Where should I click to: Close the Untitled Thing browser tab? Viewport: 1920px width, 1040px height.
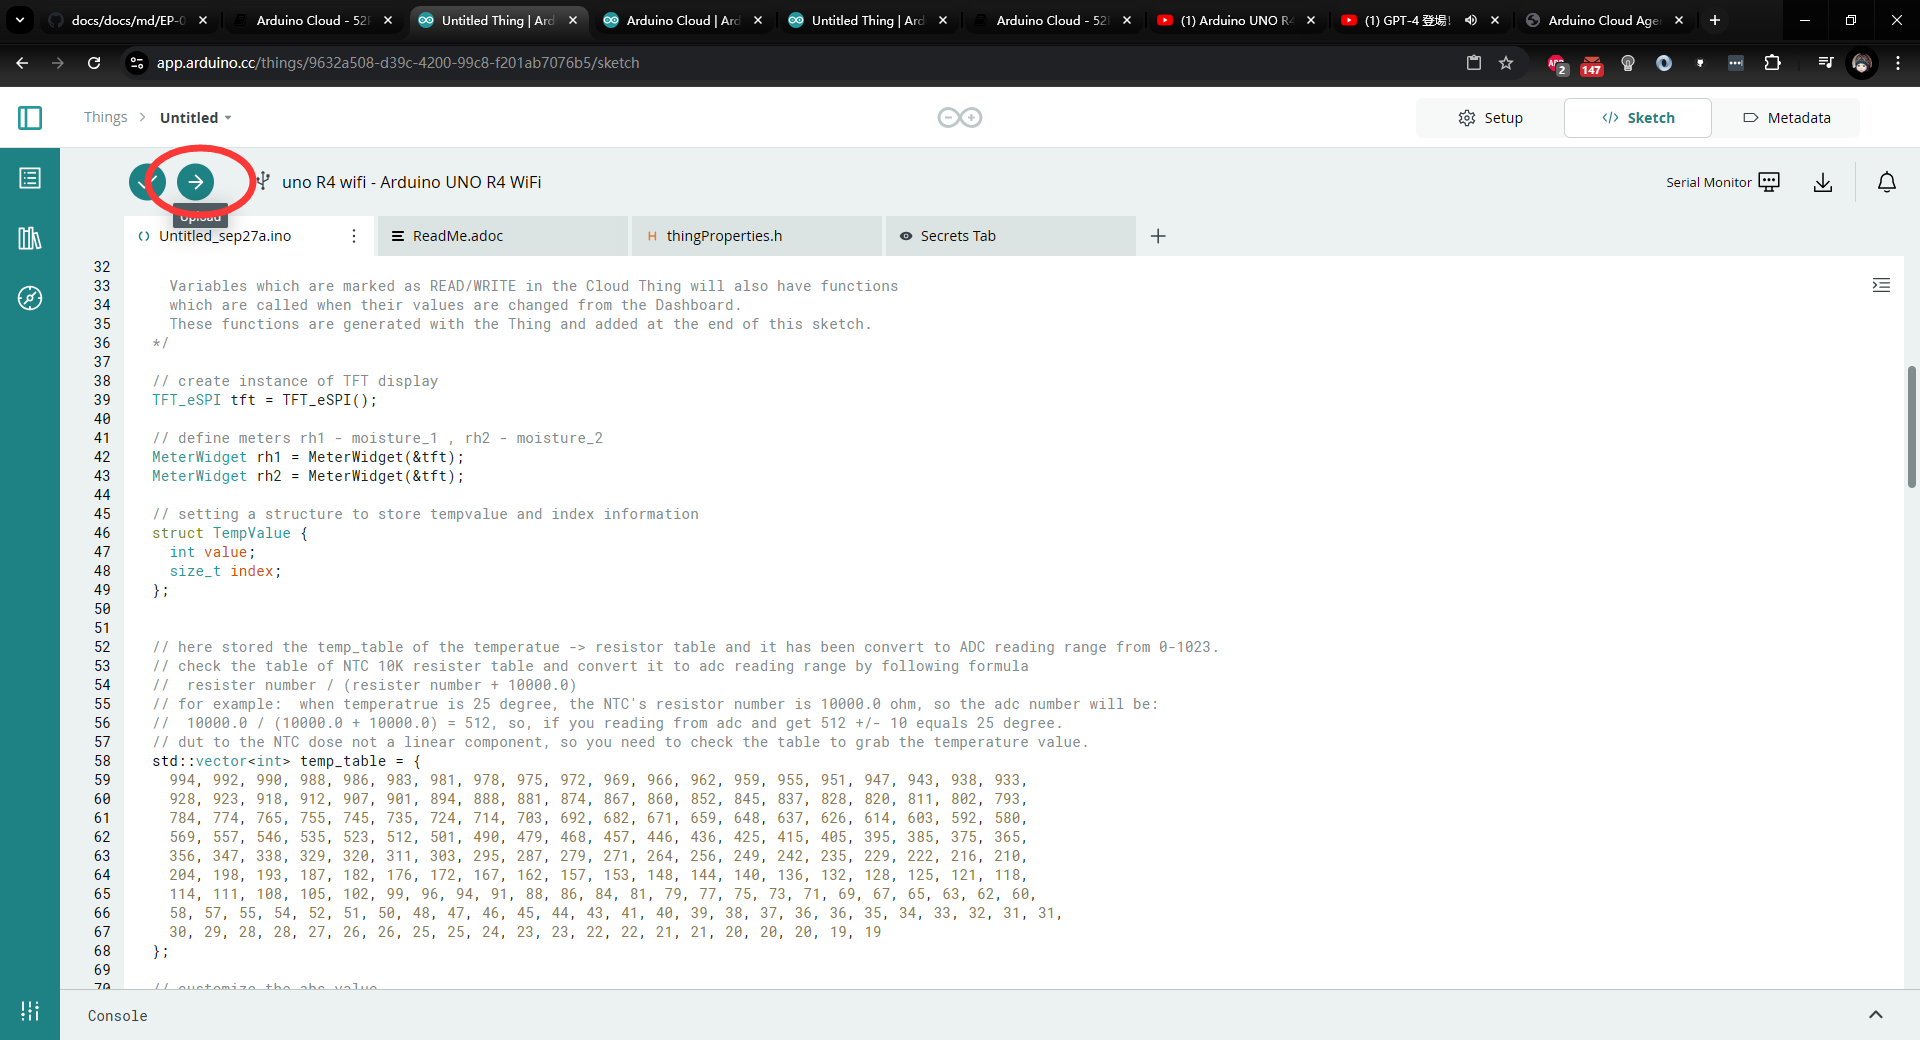point(573,20)
